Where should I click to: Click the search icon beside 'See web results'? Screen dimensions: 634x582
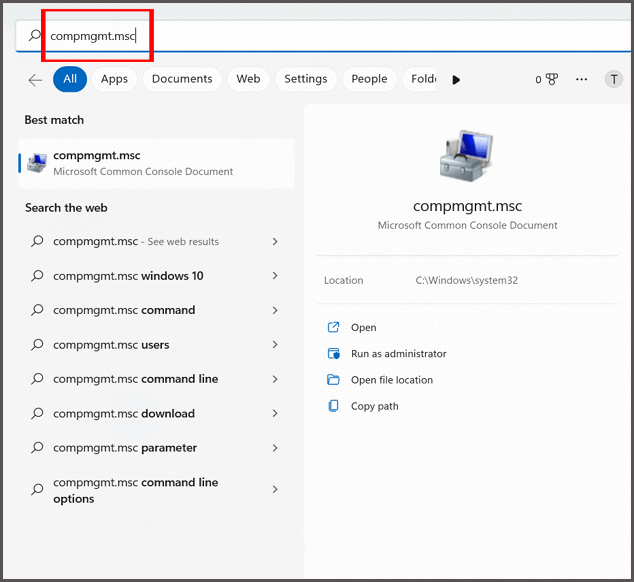[x=37, y=241]
